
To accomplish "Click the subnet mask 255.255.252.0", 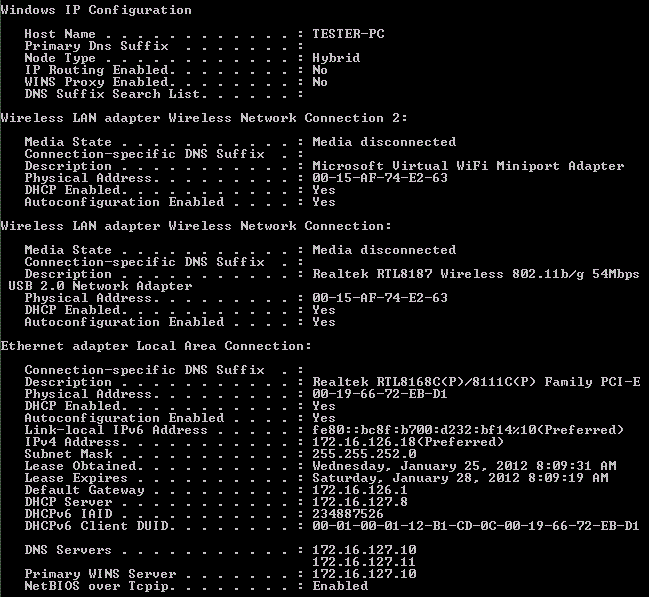I will click(364, 454).
